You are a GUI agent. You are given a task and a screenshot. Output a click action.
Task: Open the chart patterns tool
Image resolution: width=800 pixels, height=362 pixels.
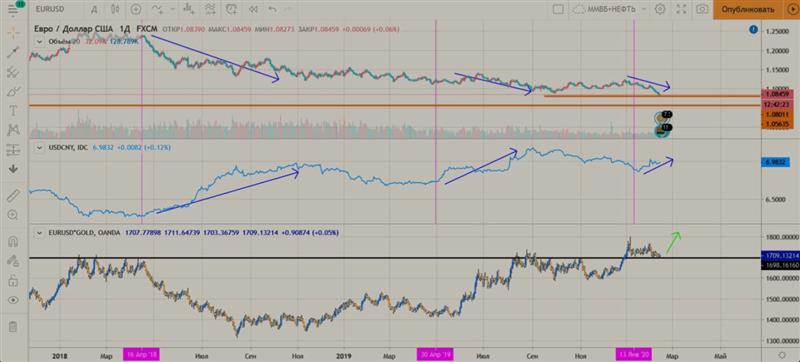(13, 131)
